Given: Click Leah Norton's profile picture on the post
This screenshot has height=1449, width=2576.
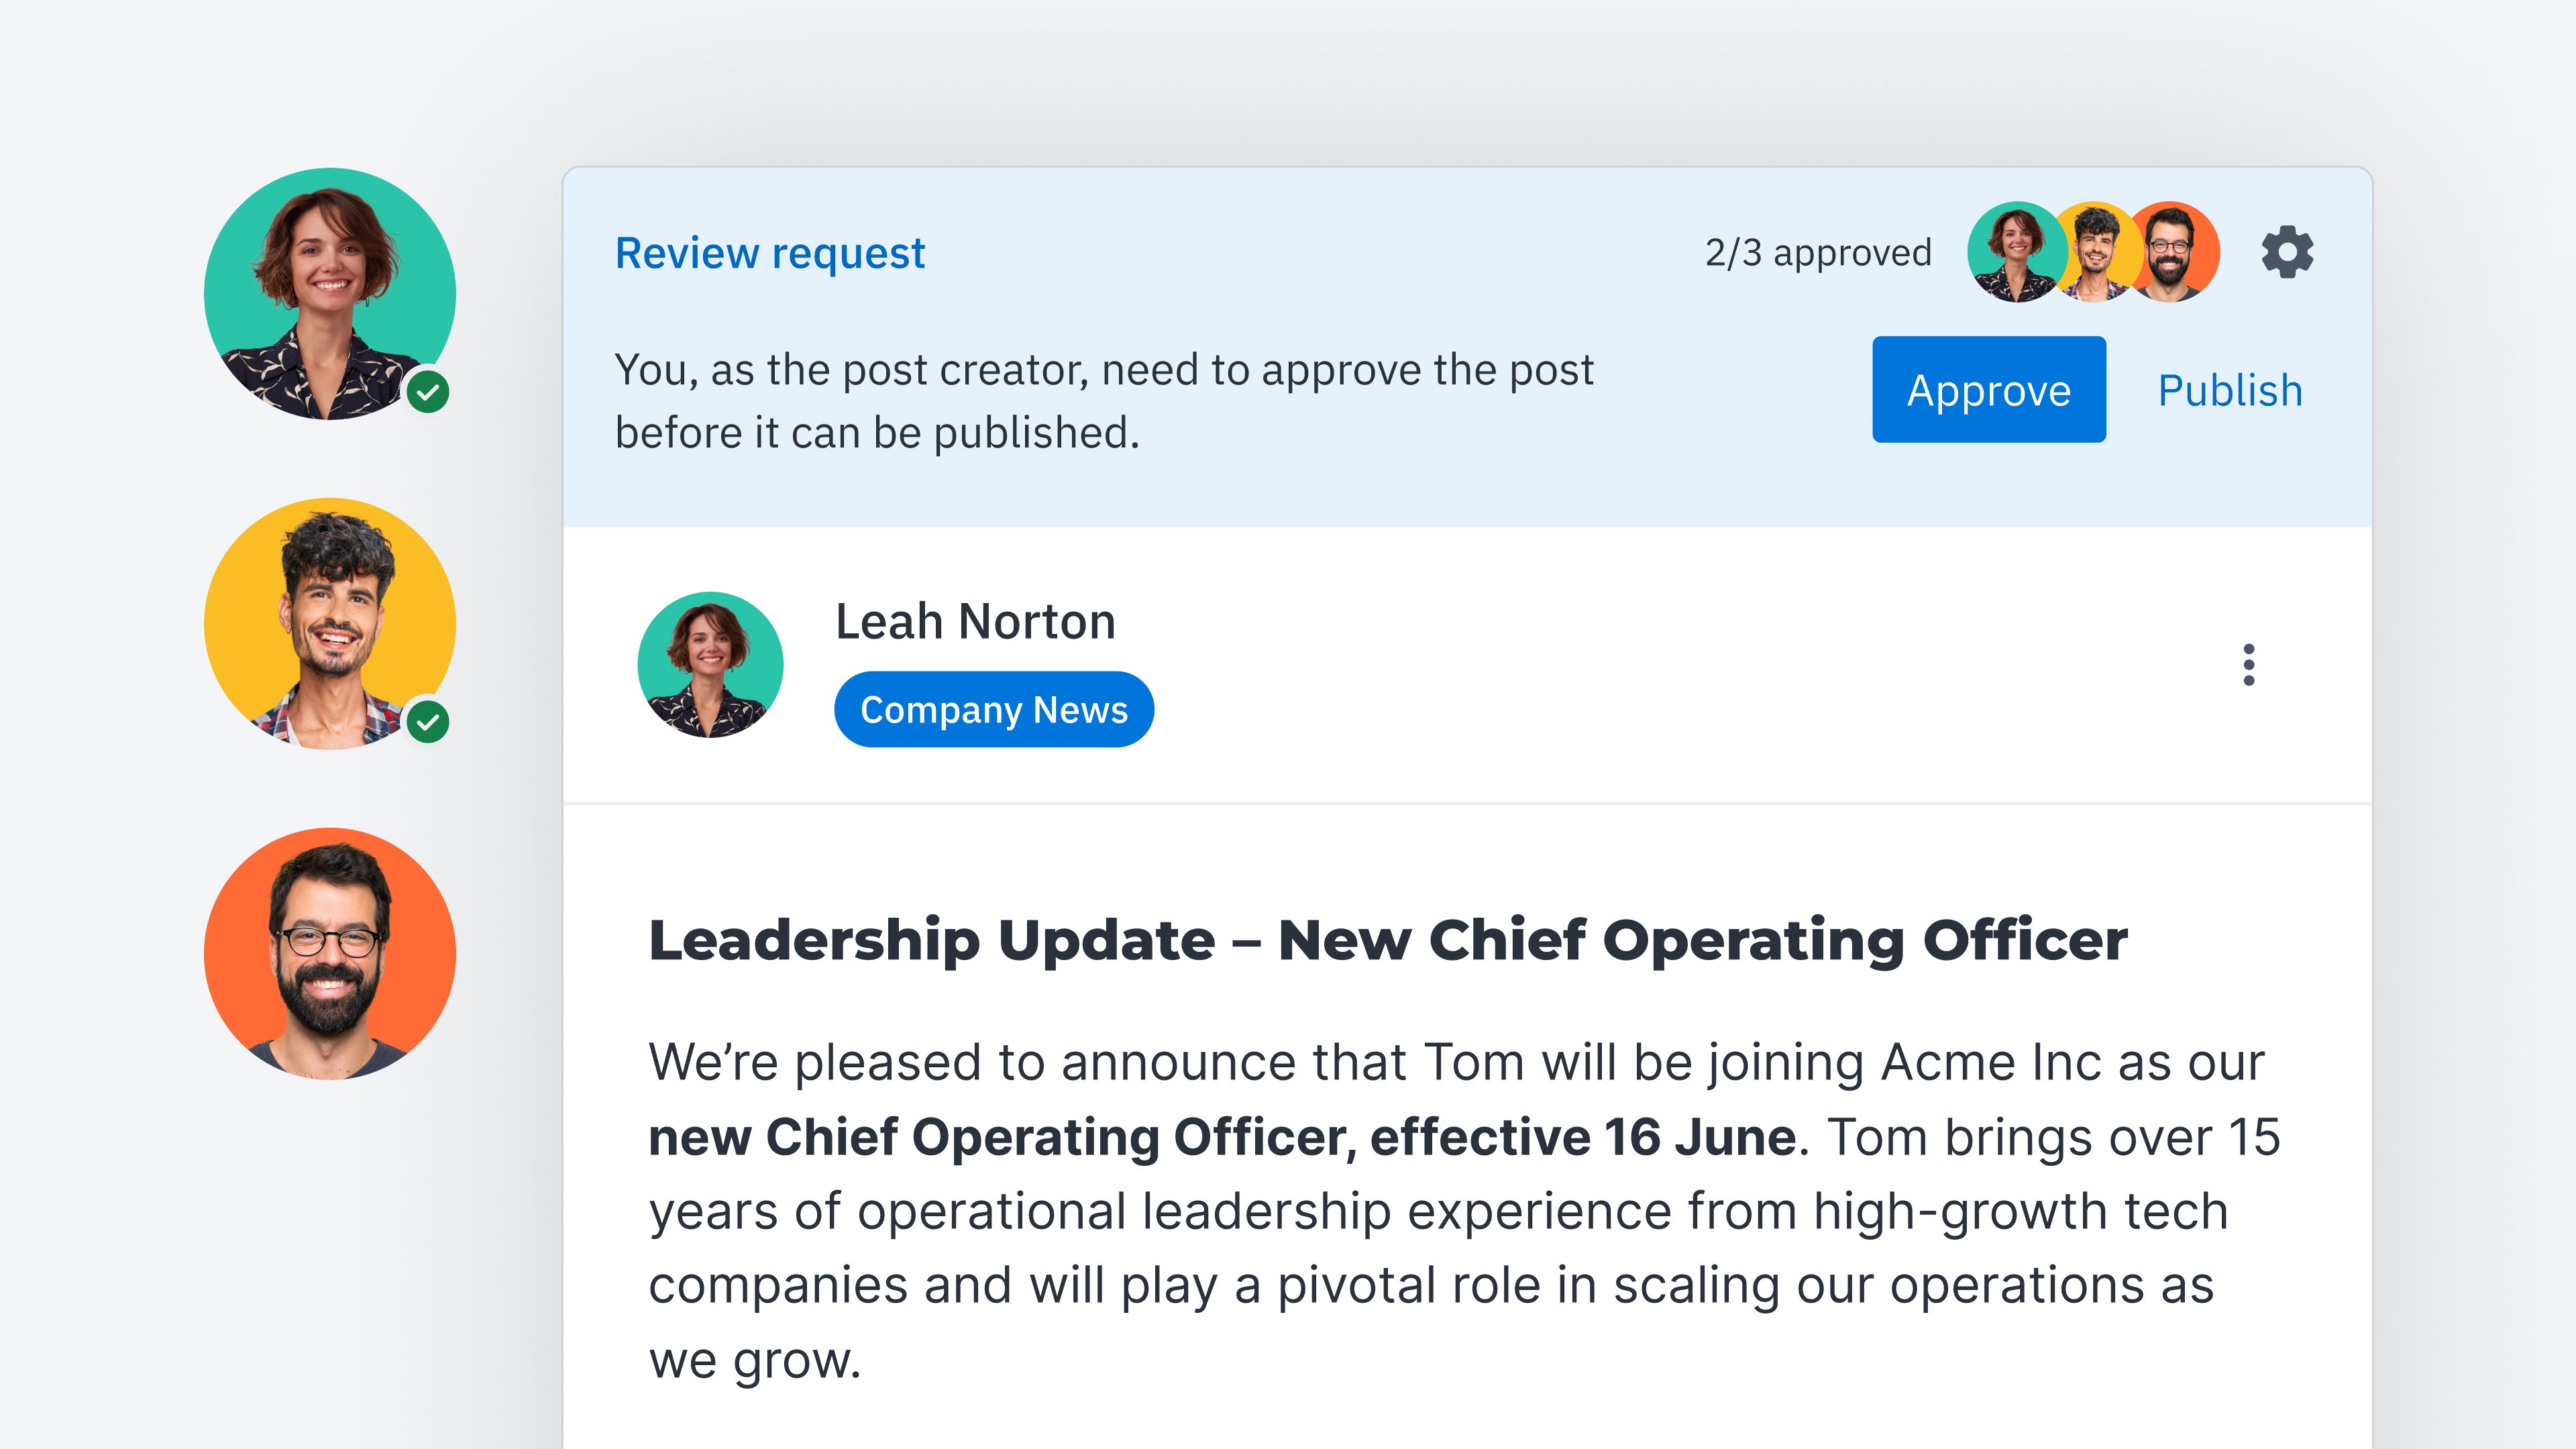Looking at the screenshot, I should tap(710, 665).
